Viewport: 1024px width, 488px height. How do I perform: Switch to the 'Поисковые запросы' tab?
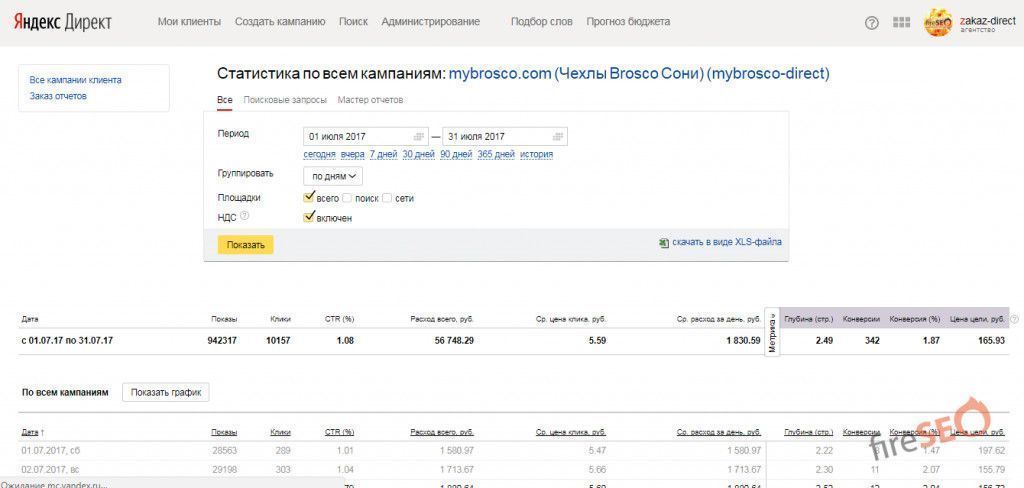(x=285, y=100)
